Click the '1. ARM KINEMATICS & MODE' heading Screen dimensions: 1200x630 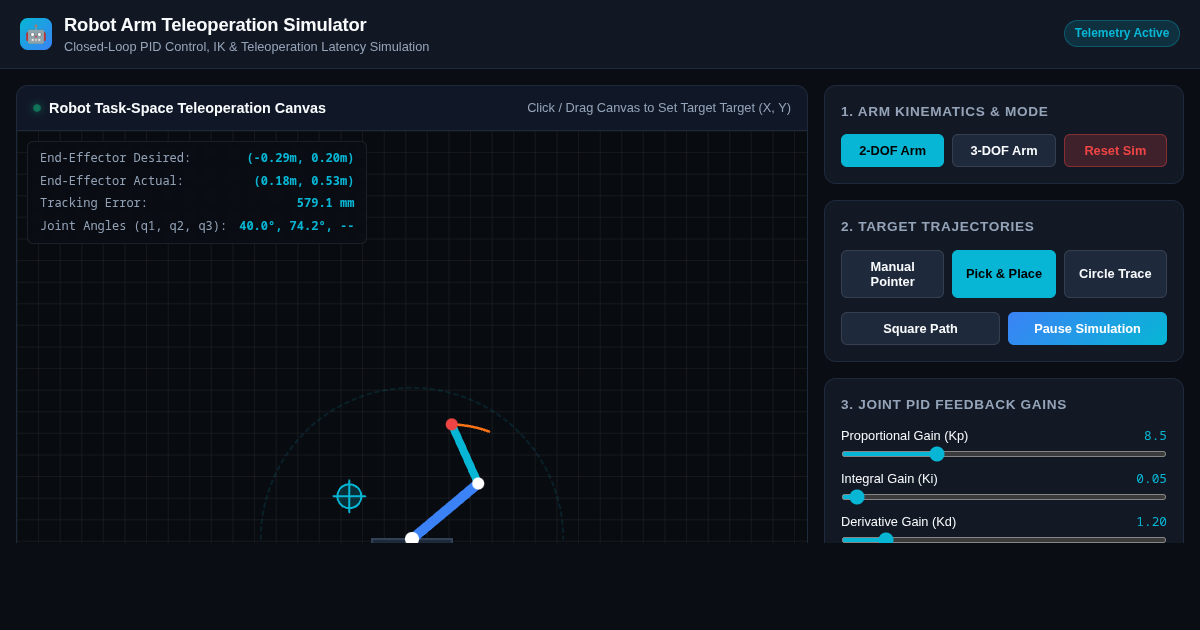click(x=944, y=112)
